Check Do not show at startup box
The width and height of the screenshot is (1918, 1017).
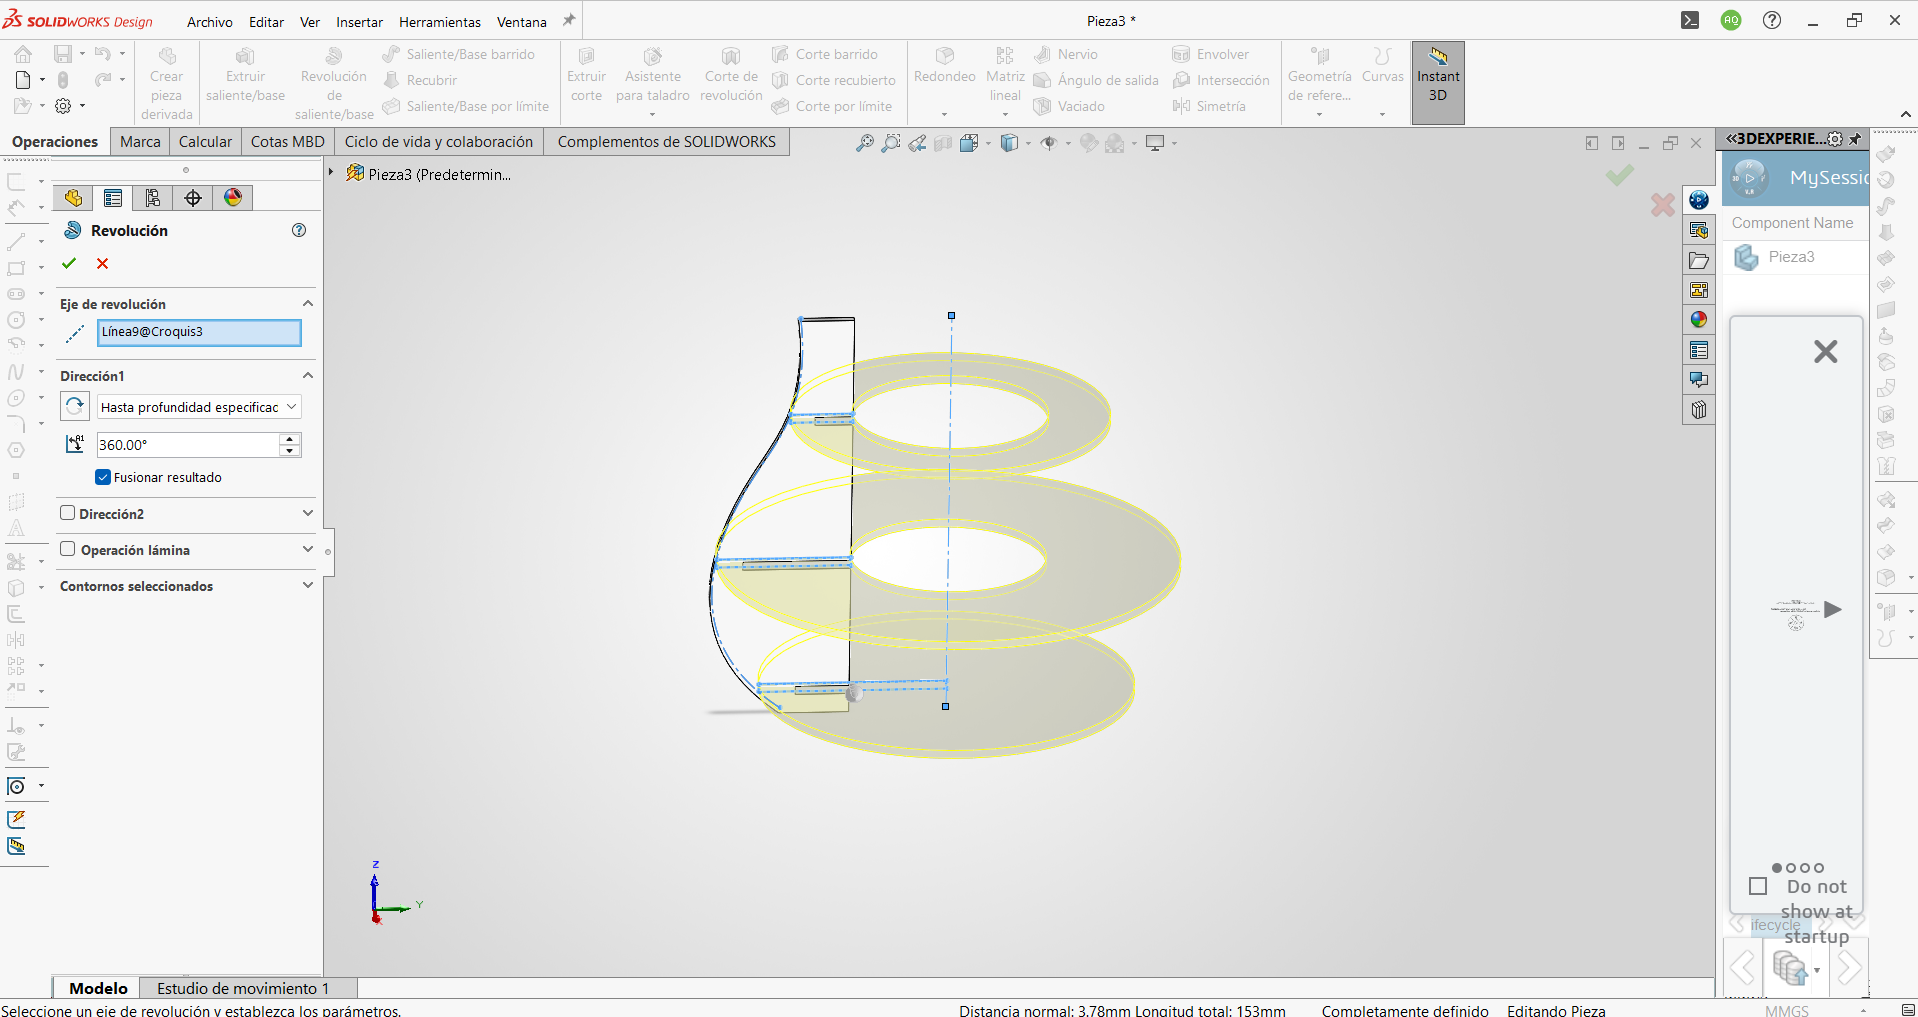[x=1758, y=886]
